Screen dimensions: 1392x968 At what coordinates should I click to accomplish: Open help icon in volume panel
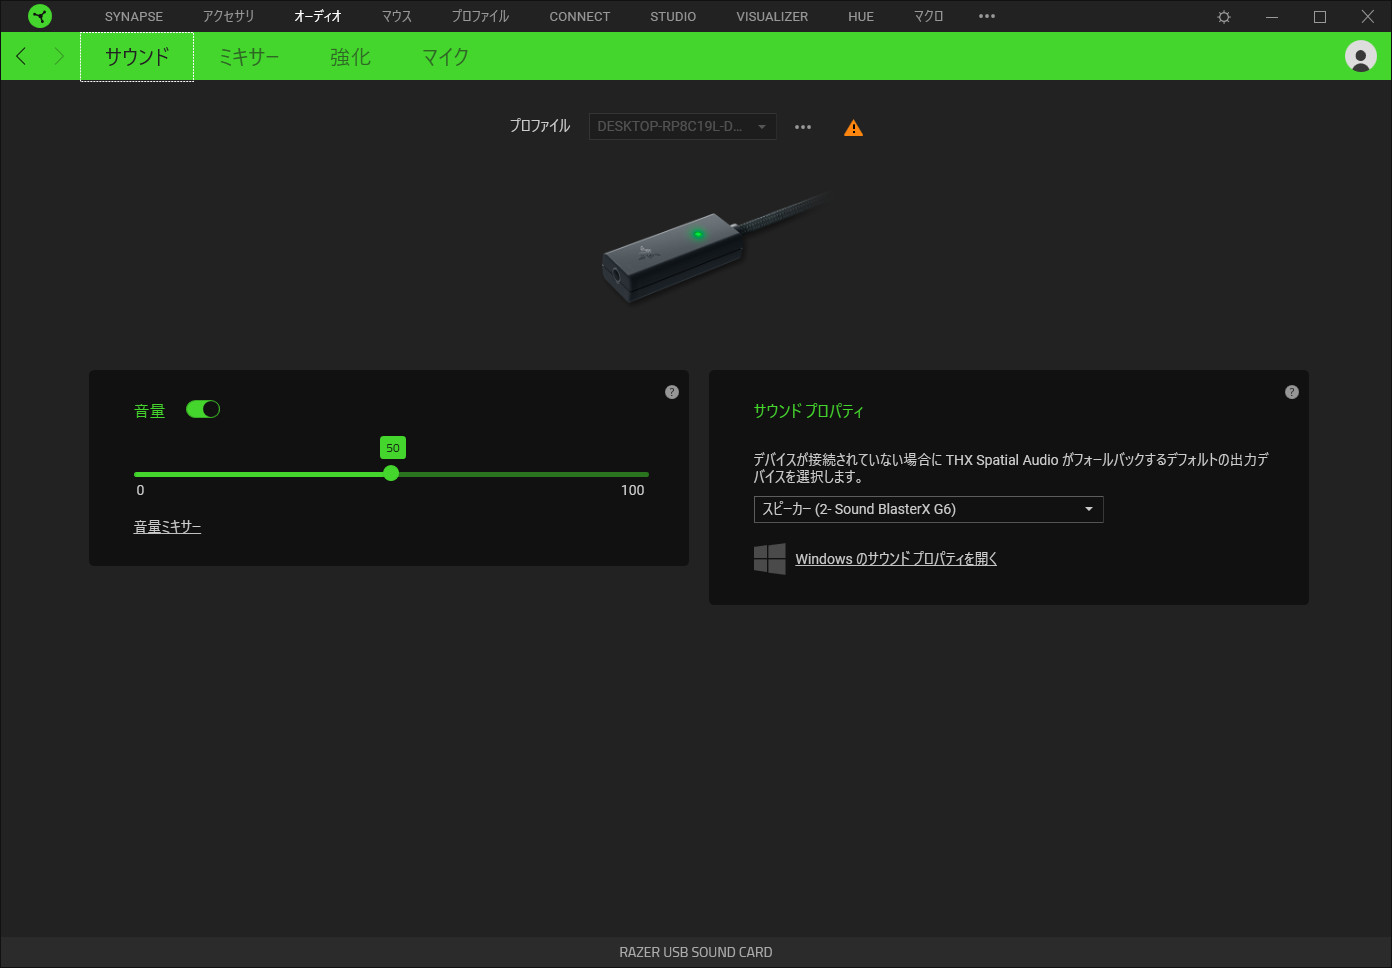(672, 392)
